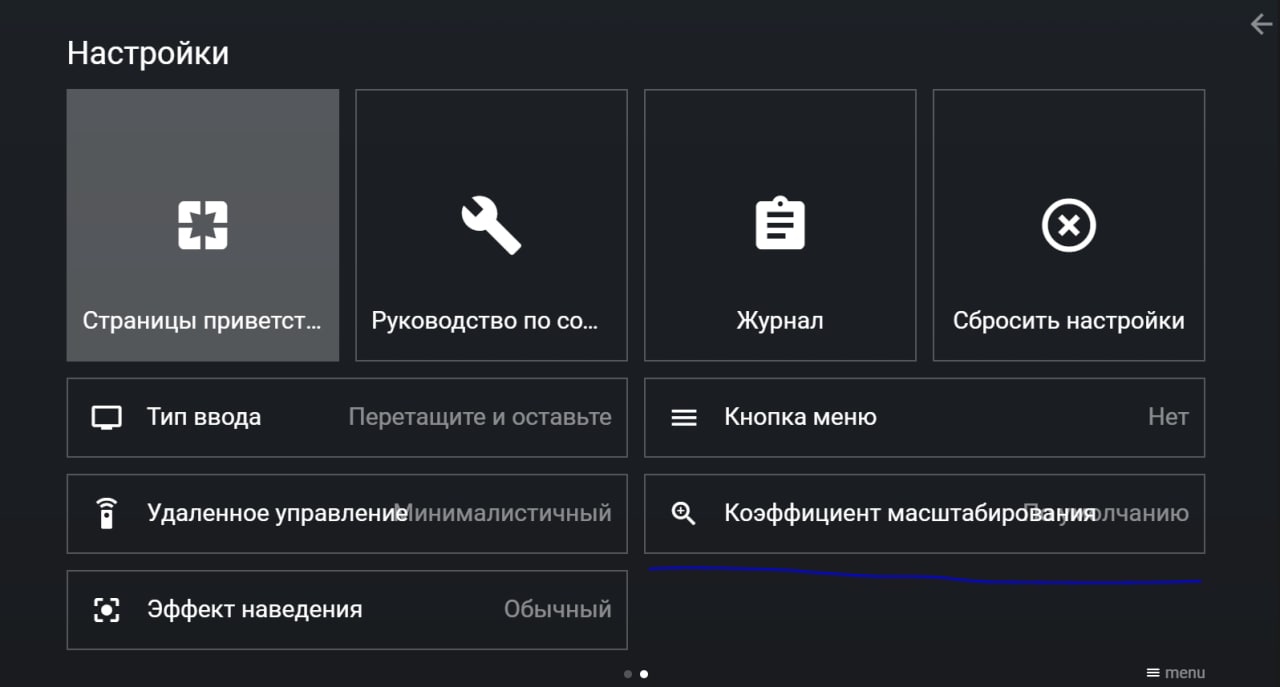The height and width of the screenshot is (687, 1280).
Task: Change the Перетащите и оставьте input type value
Action: 480,417
